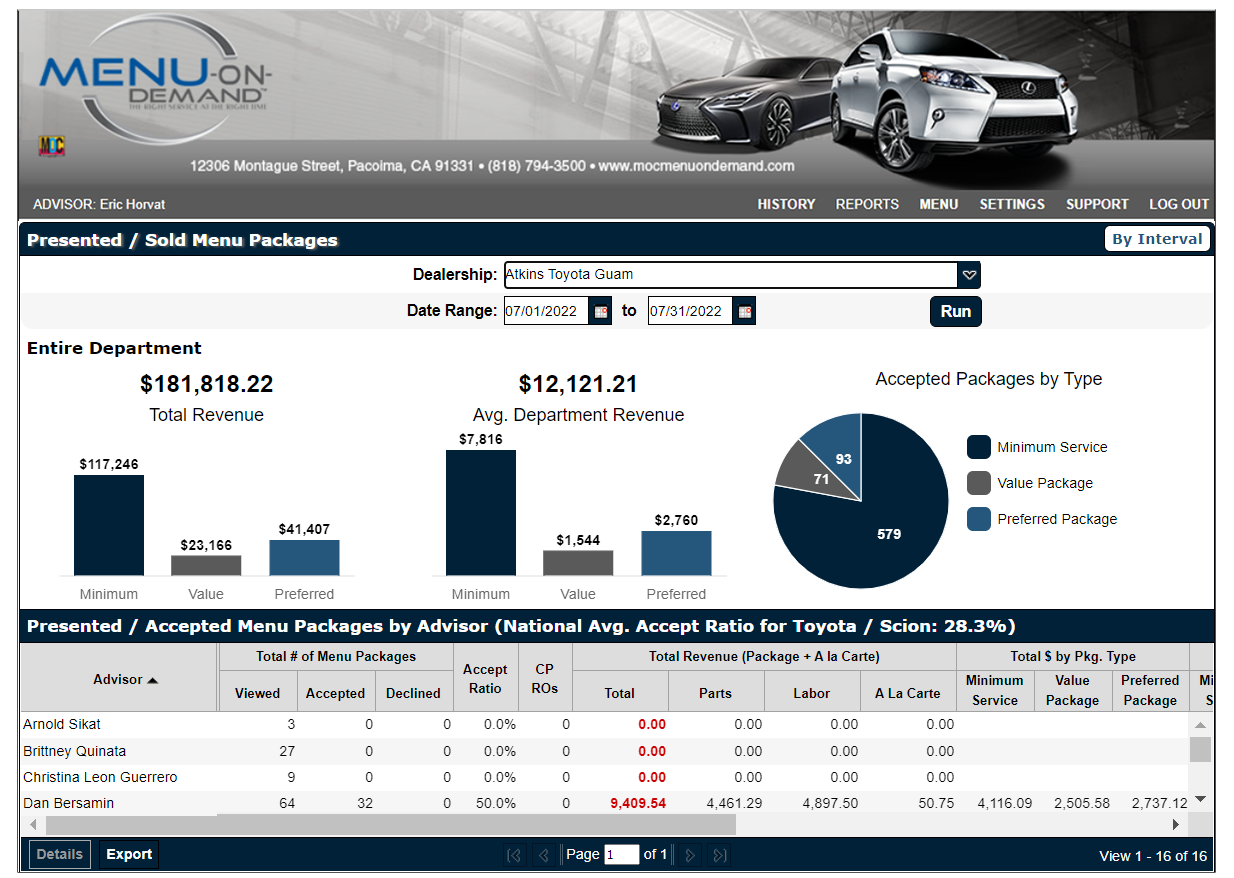This screenshot has height=878, width=1234.
Task: Go to first page pager icon
Action: coord(514,855)
